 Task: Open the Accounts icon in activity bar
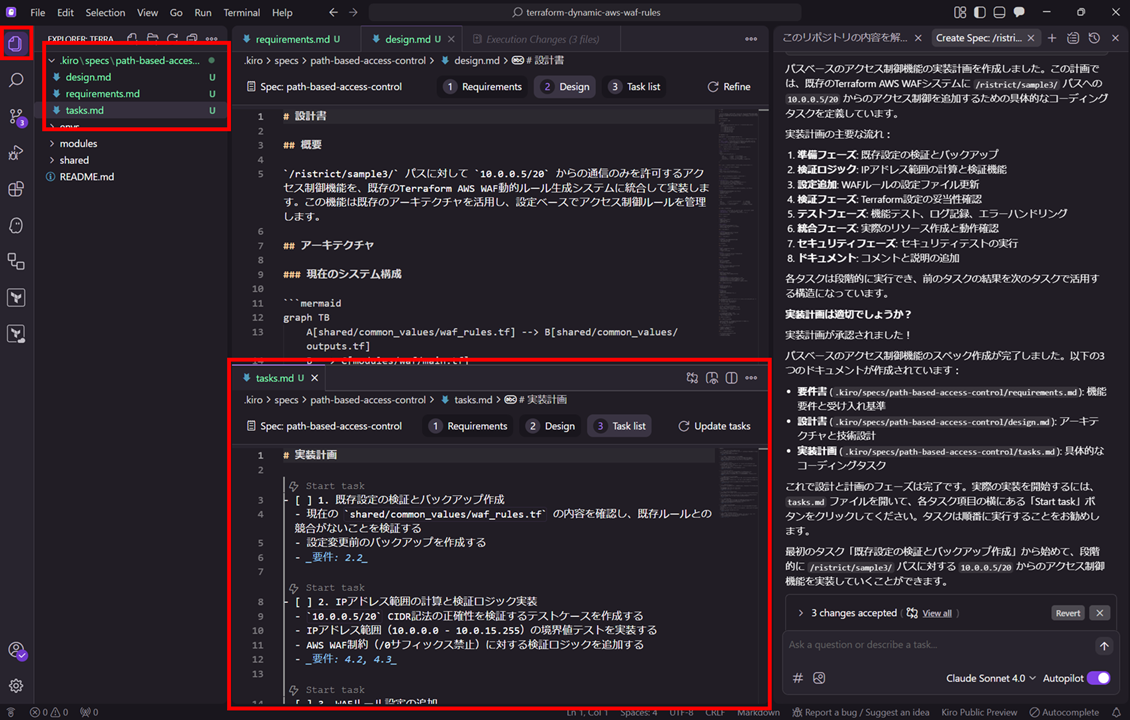tap(16, 650)
